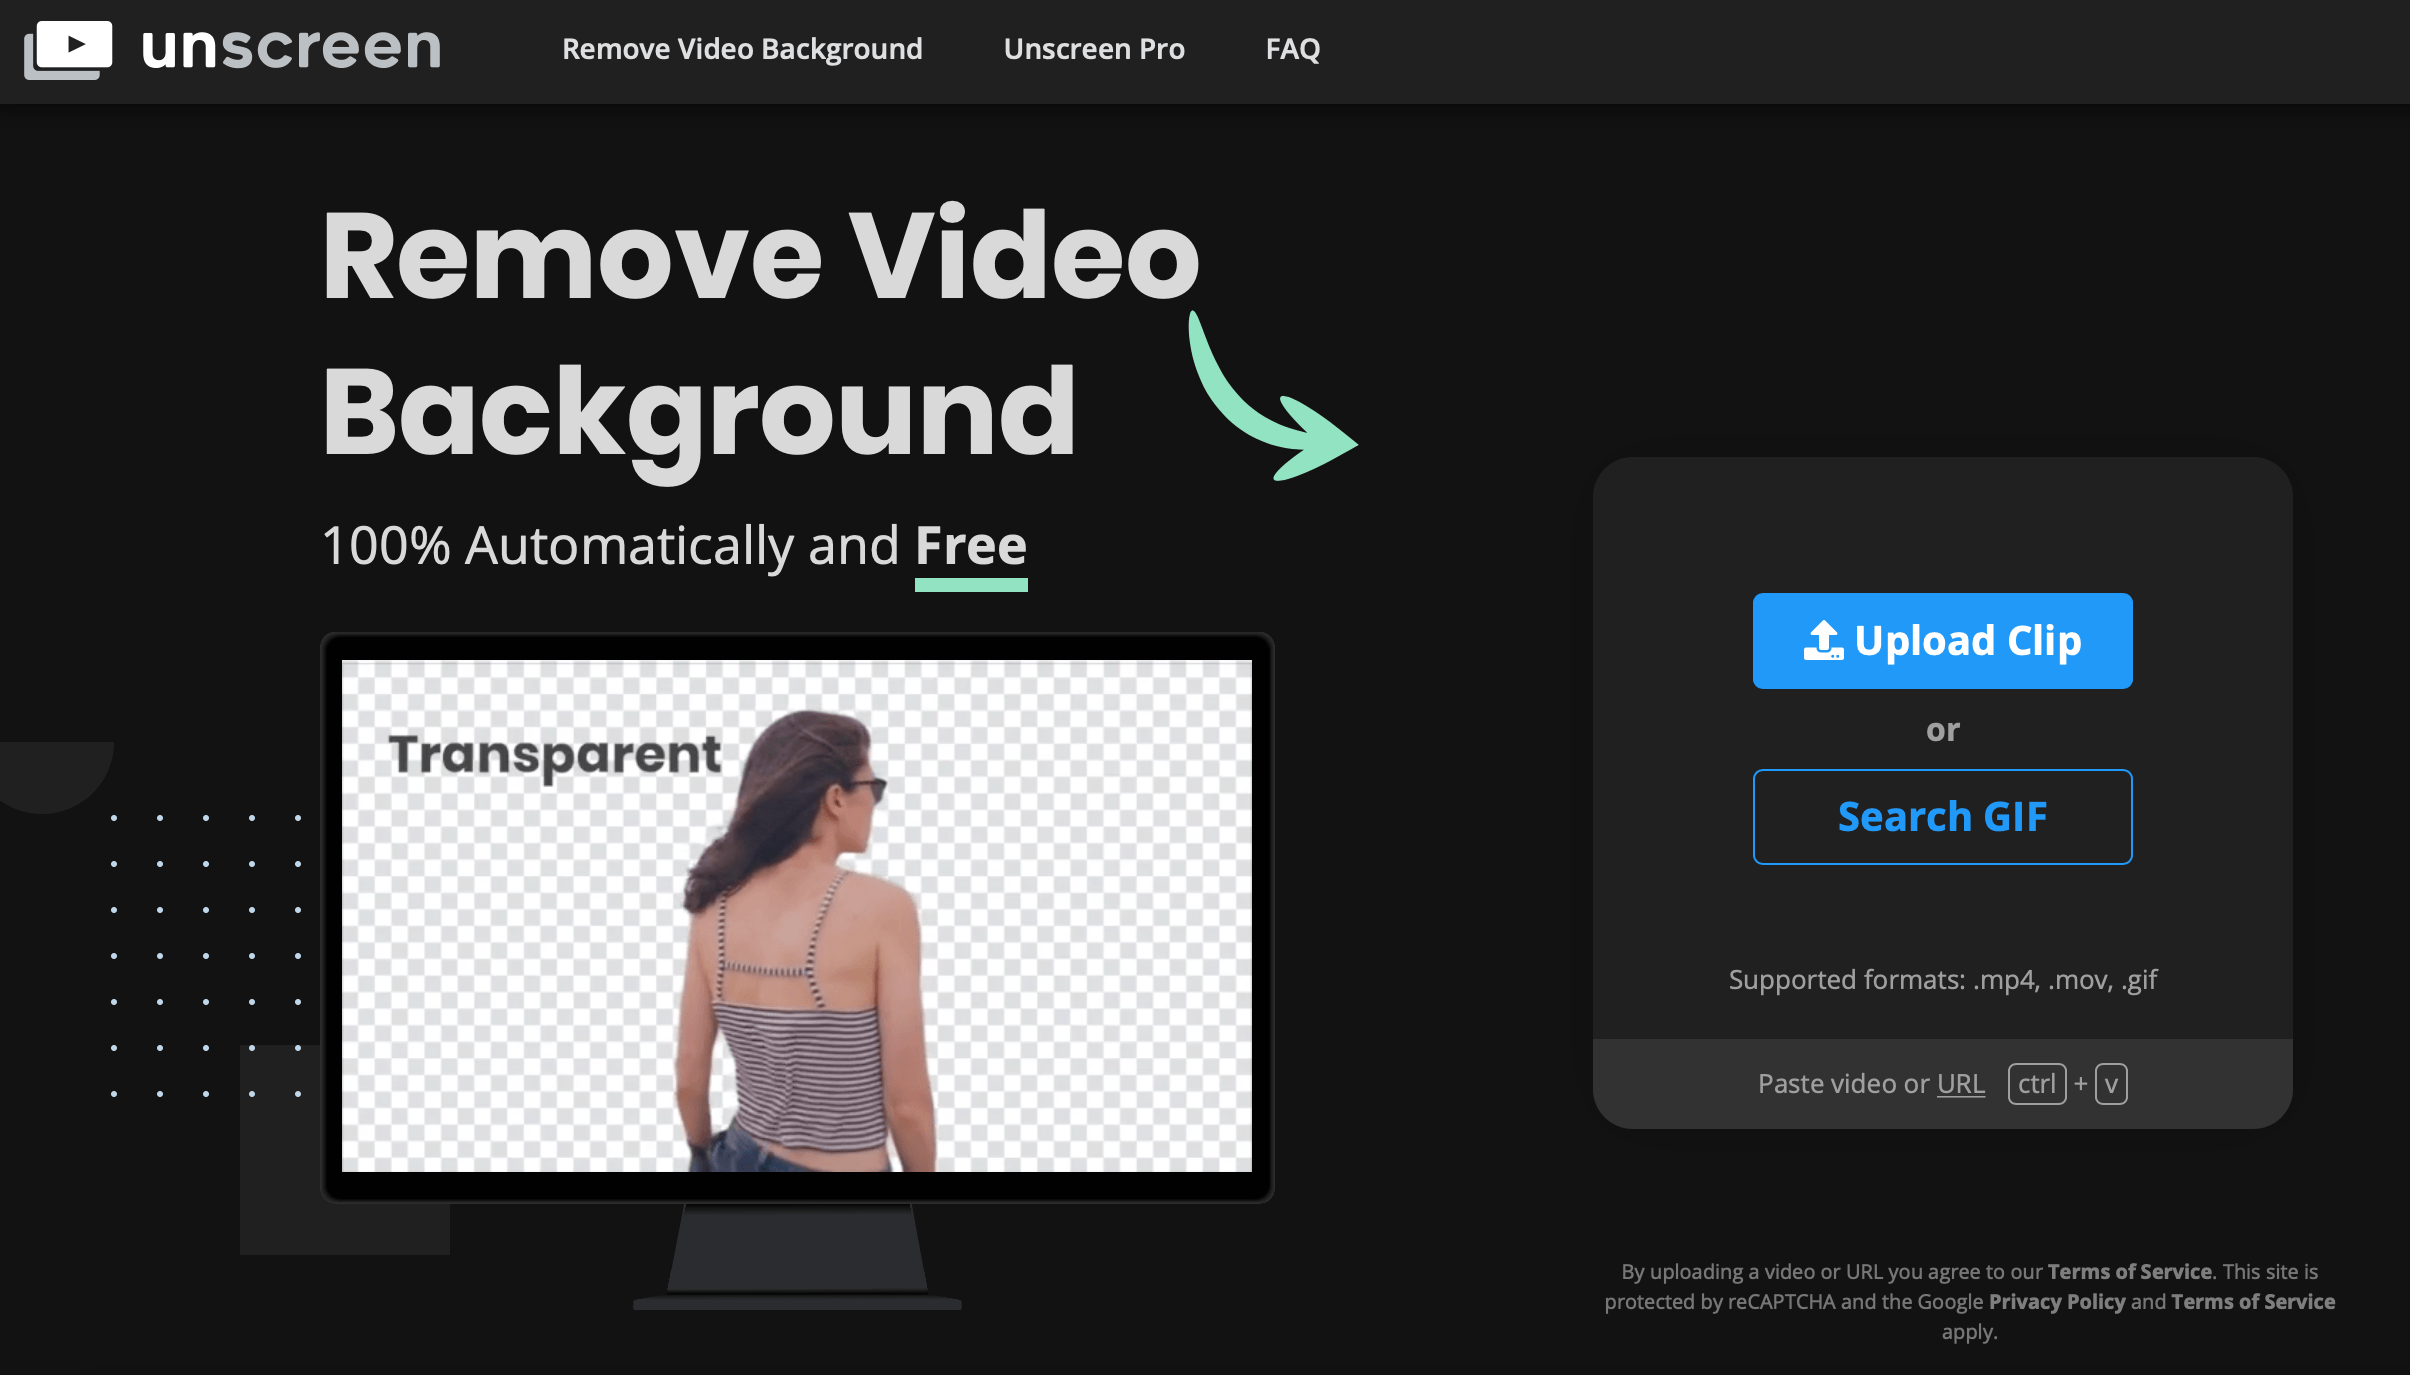
Task: Click the unscreen play logo icon
Action: [68, 49]
